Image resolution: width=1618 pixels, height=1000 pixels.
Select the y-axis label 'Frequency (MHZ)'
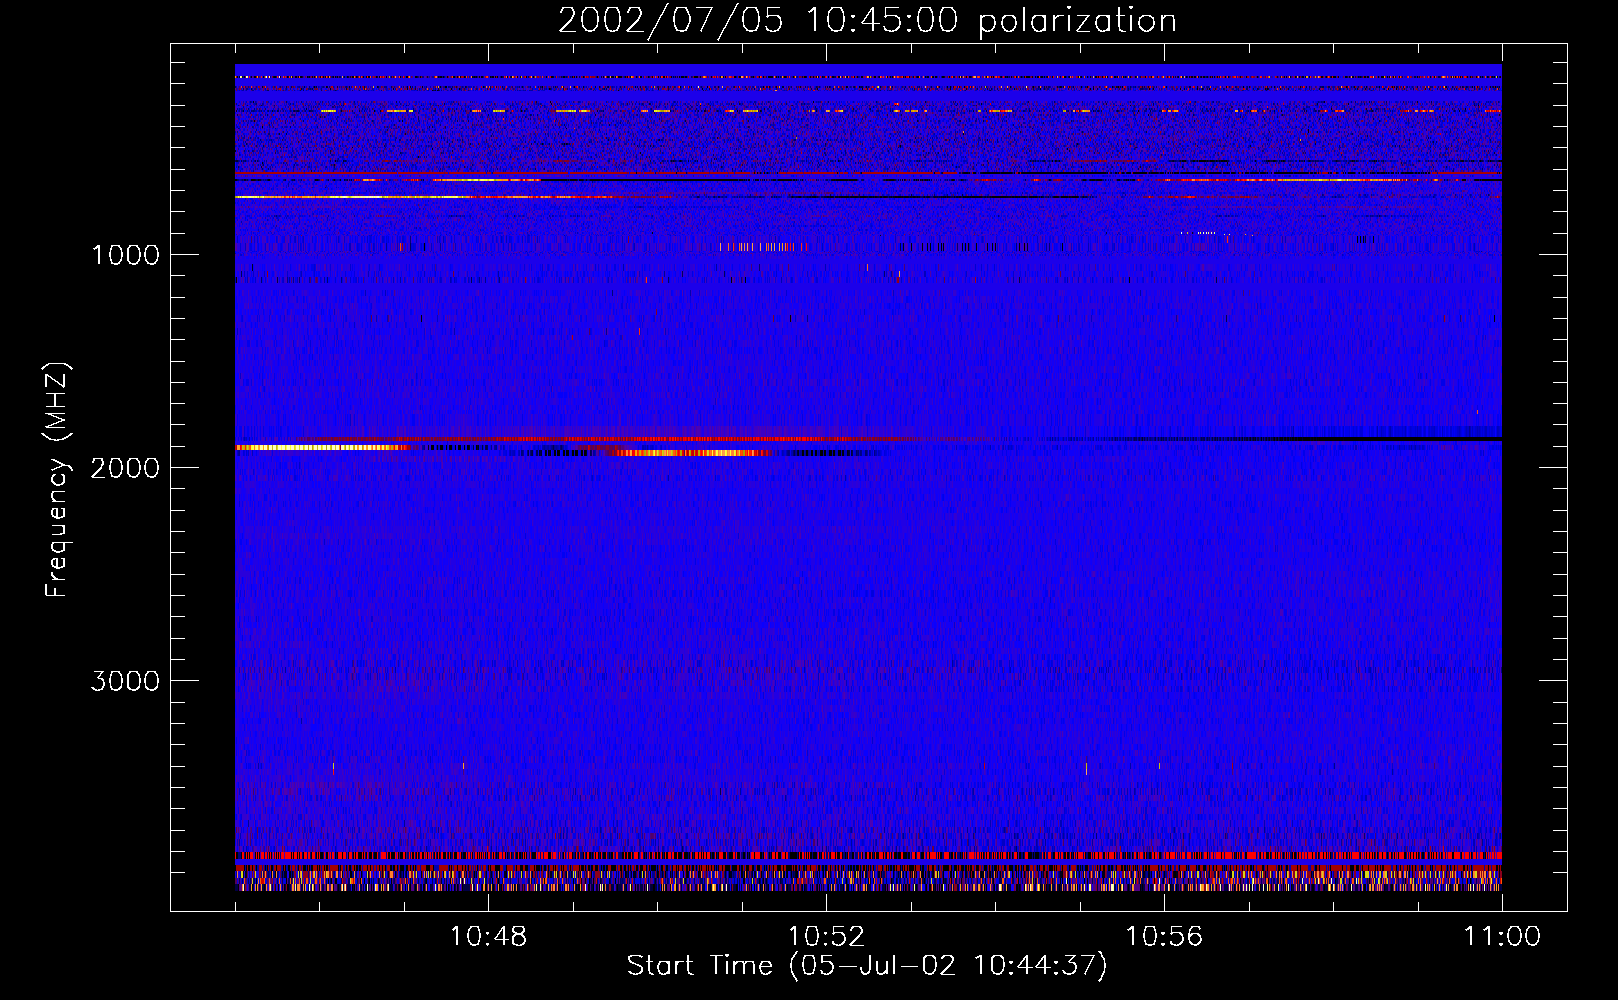pos(58,480)
